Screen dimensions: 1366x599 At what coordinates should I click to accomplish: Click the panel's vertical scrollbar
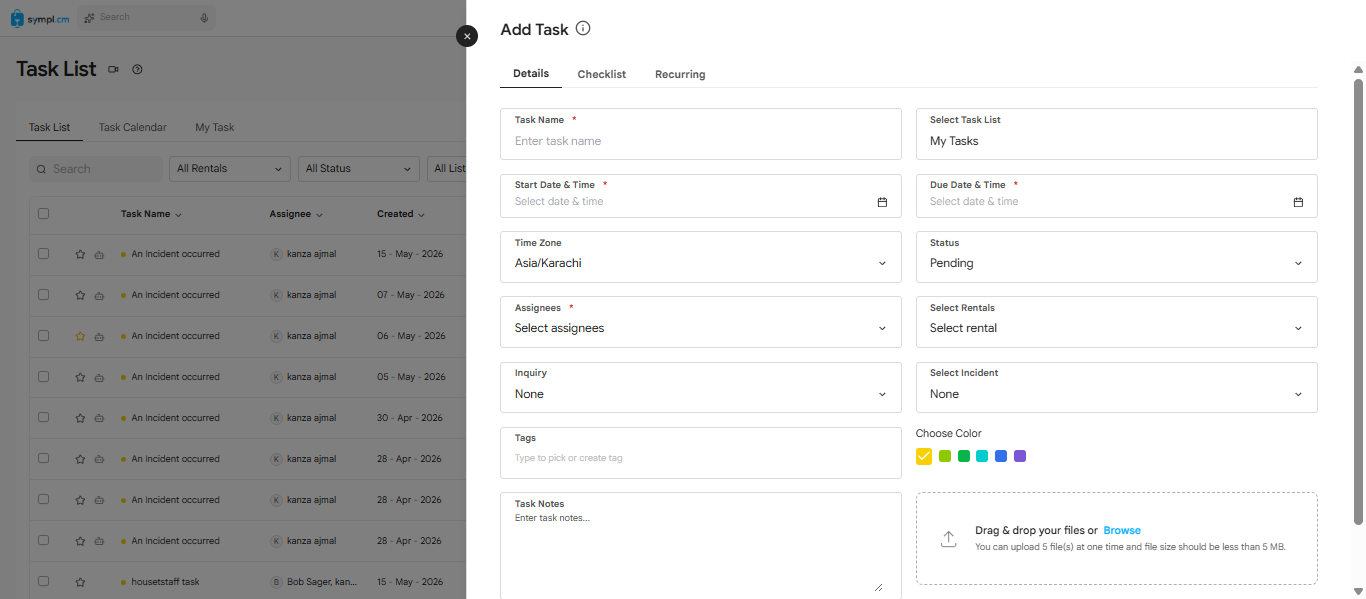pos(1358,300)
